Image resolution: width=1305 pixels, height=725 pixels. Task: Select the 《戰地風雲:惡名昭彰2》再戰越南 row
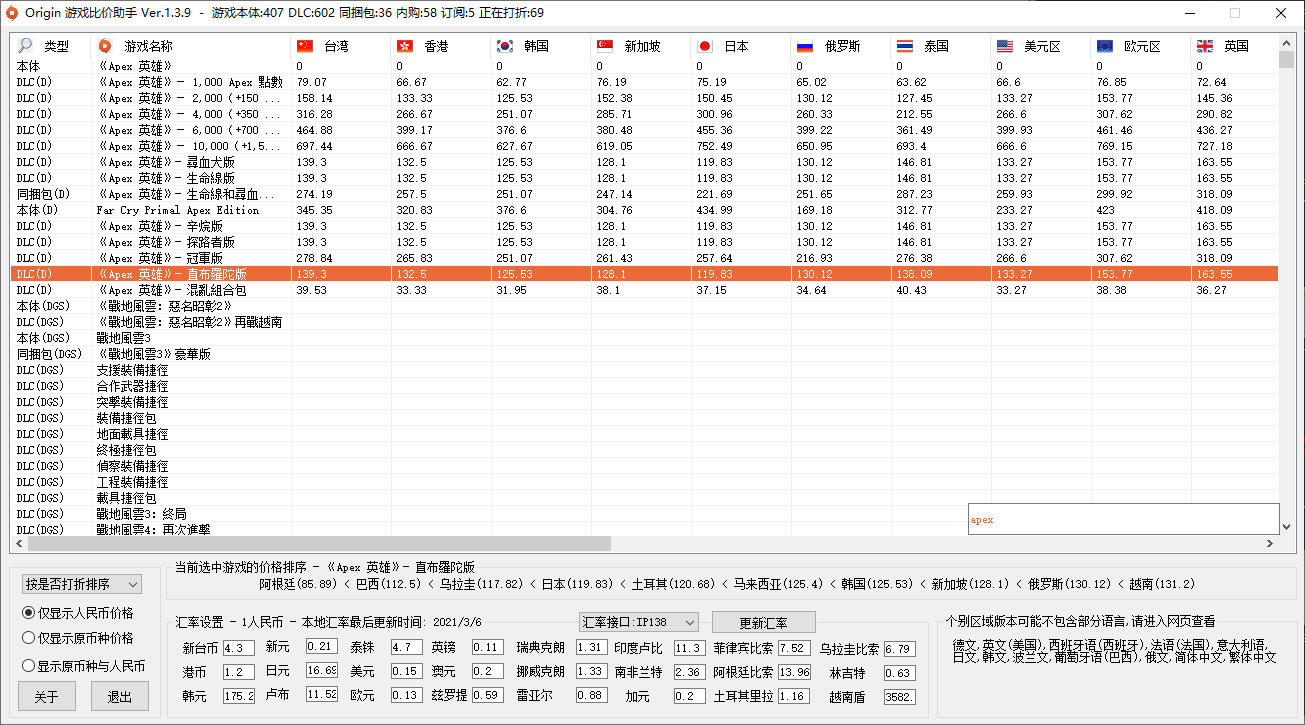coord(645,322)
